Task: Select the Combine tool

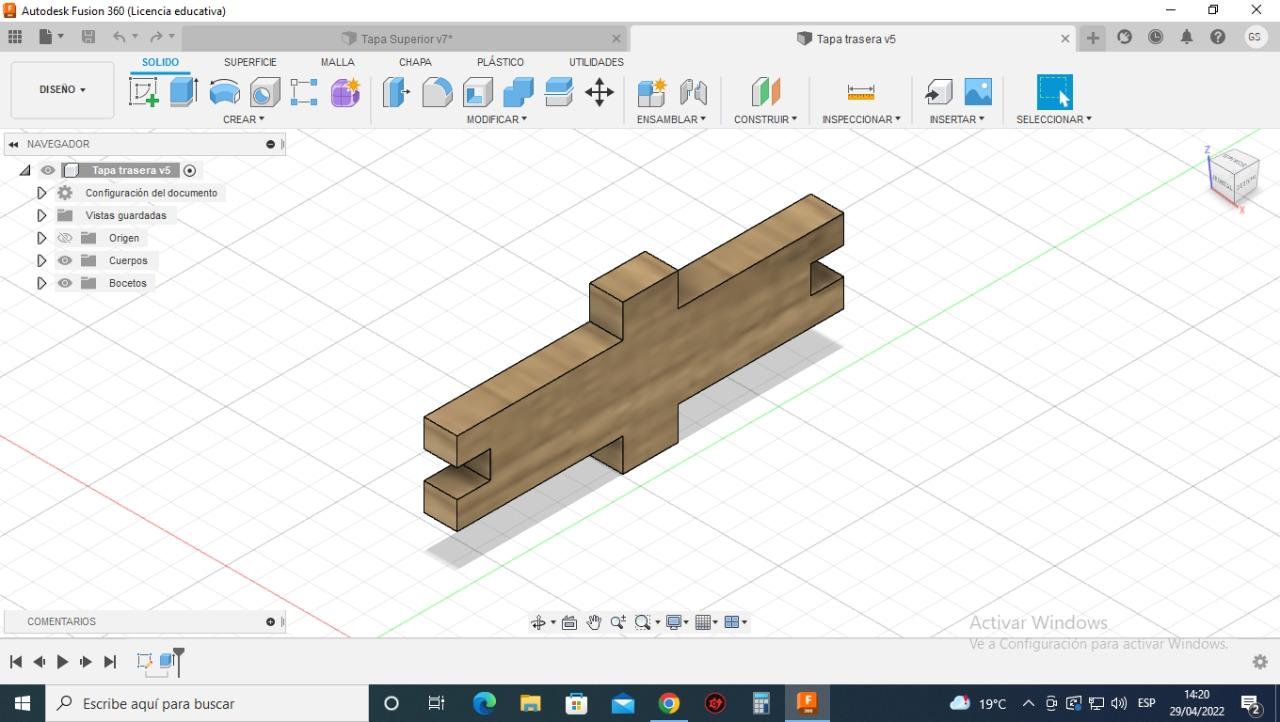Action: [x=518, y=92]
